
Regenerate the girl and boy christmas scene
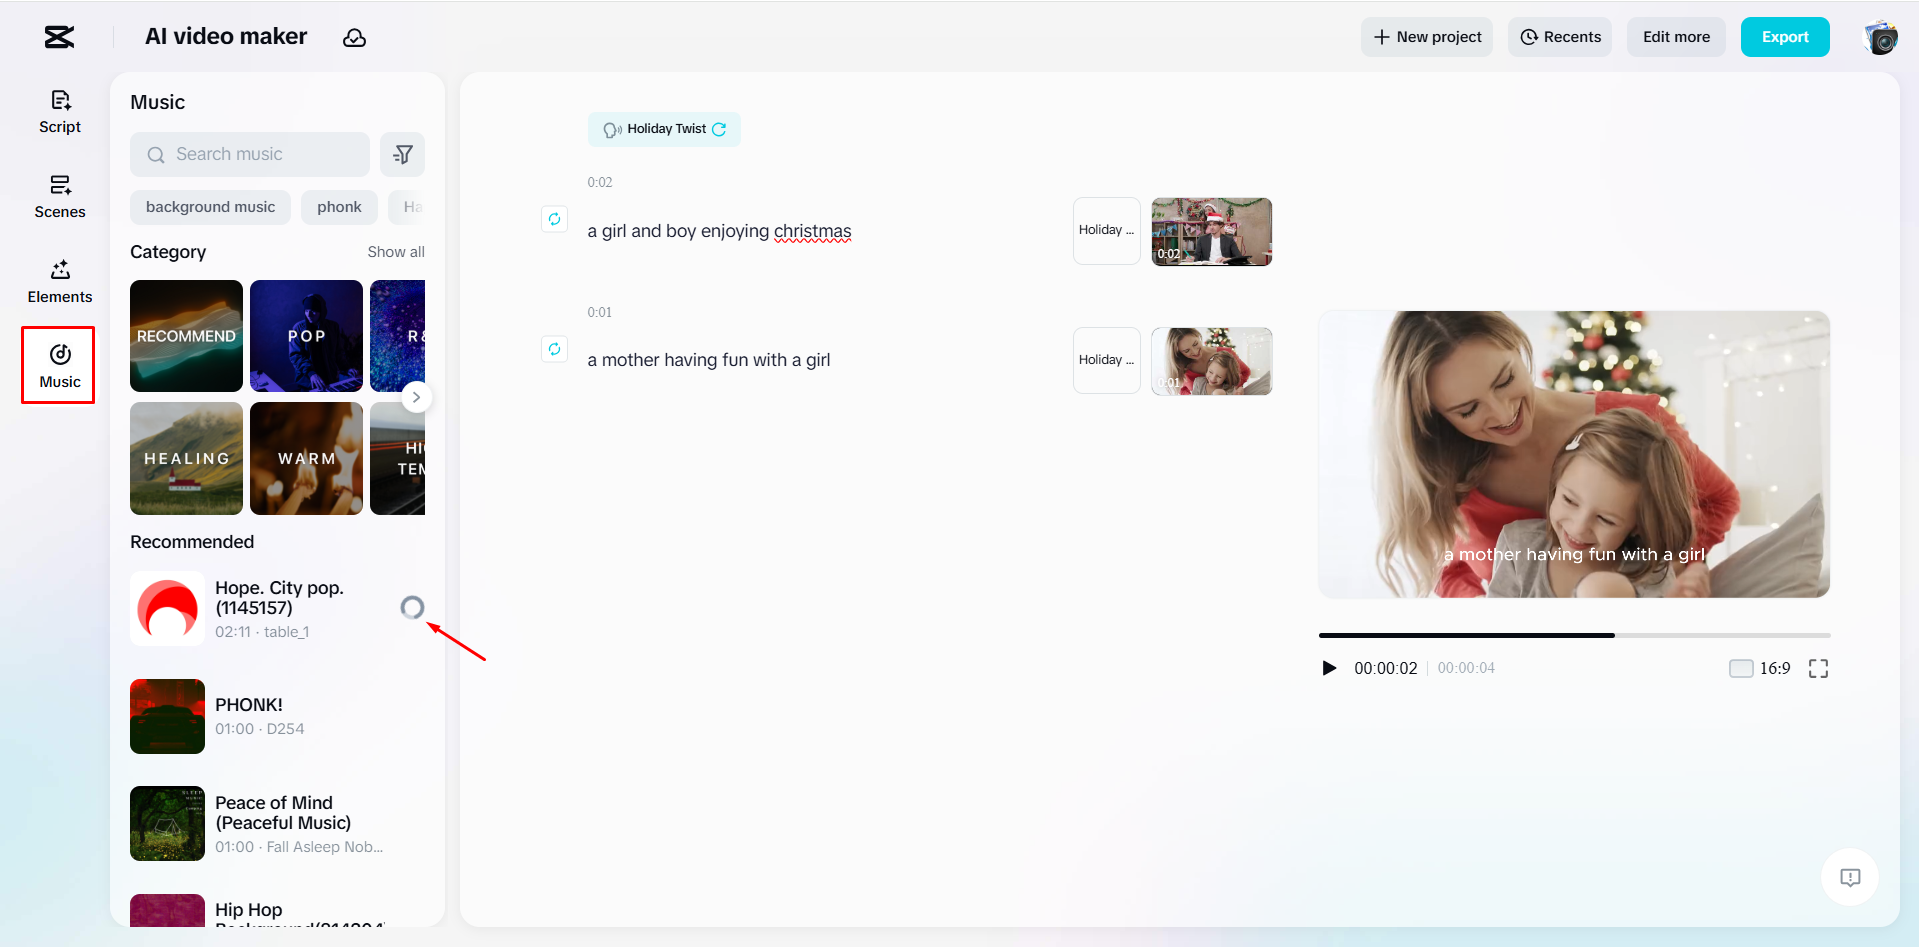[x=554, y=219]
